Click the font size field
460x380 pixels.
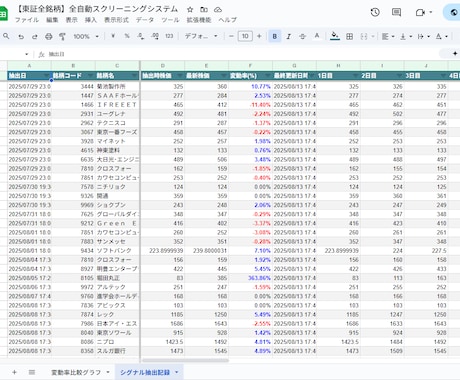tap(245, 36)
